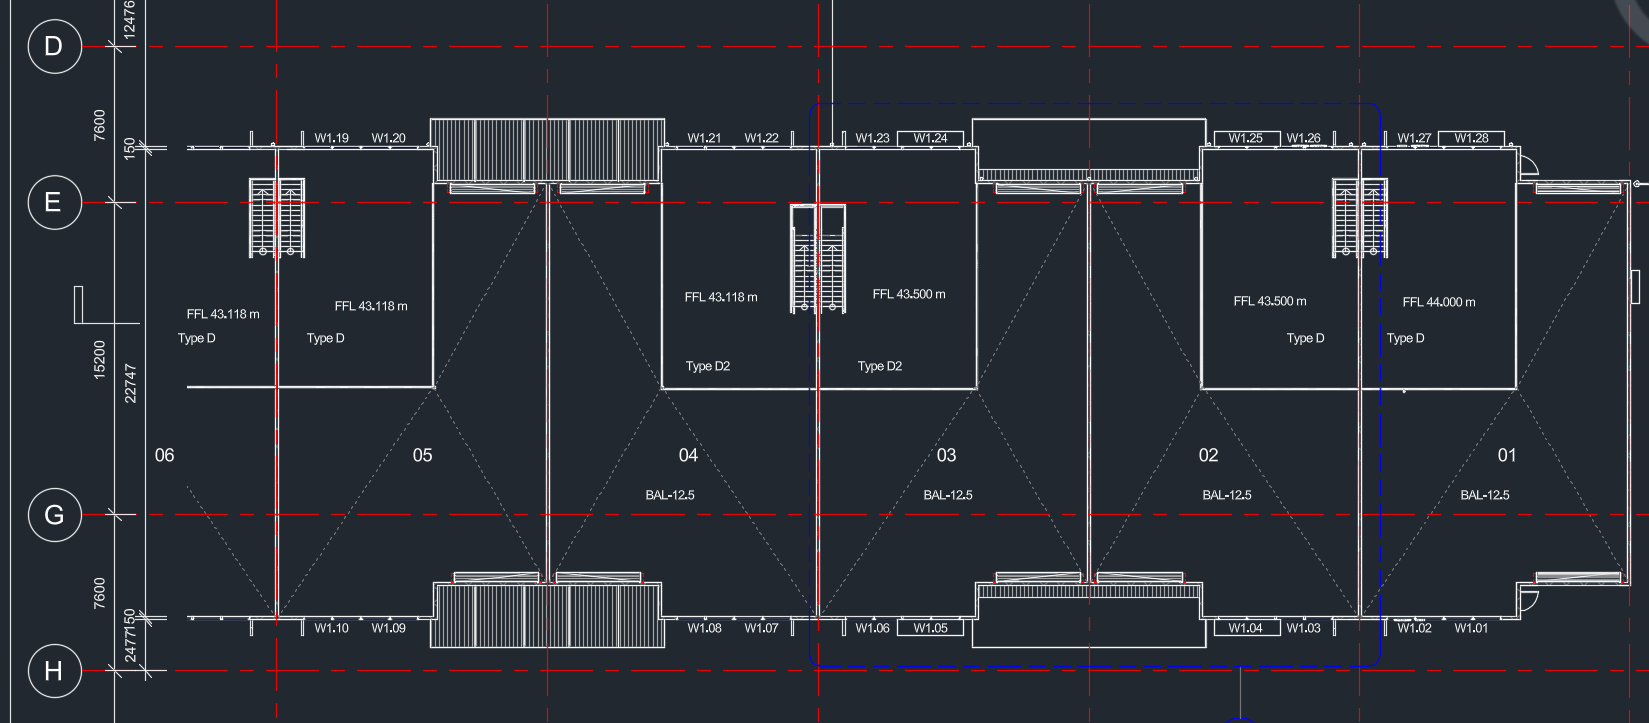Click boxed window tag W1.25

pyautogui.click(x=1246, y=138)
